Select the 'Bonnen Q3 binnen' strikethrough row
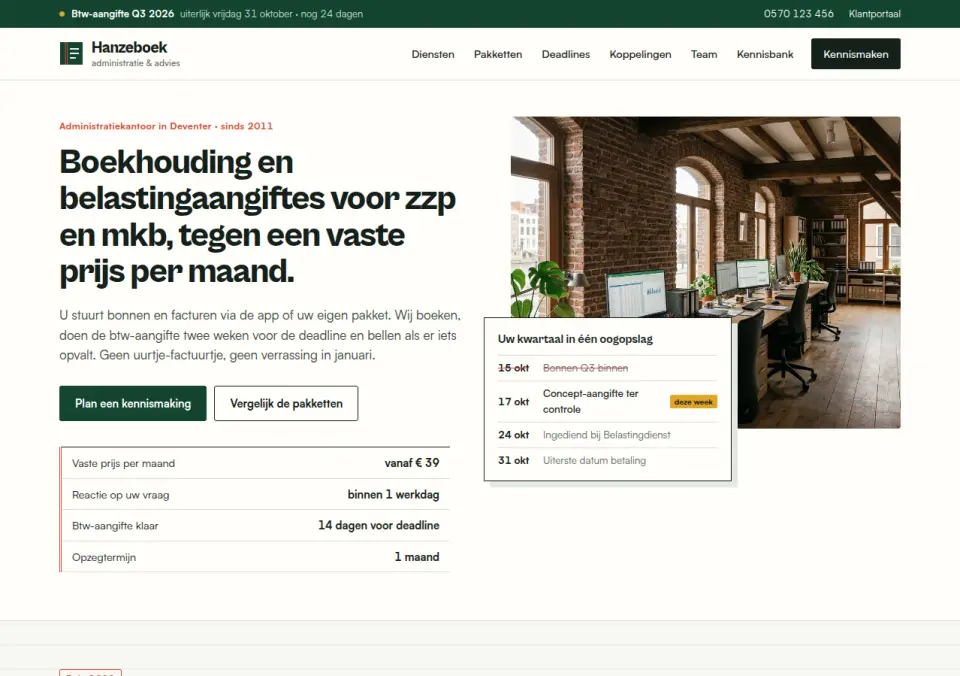960x676 pixels. click(607, 368)
